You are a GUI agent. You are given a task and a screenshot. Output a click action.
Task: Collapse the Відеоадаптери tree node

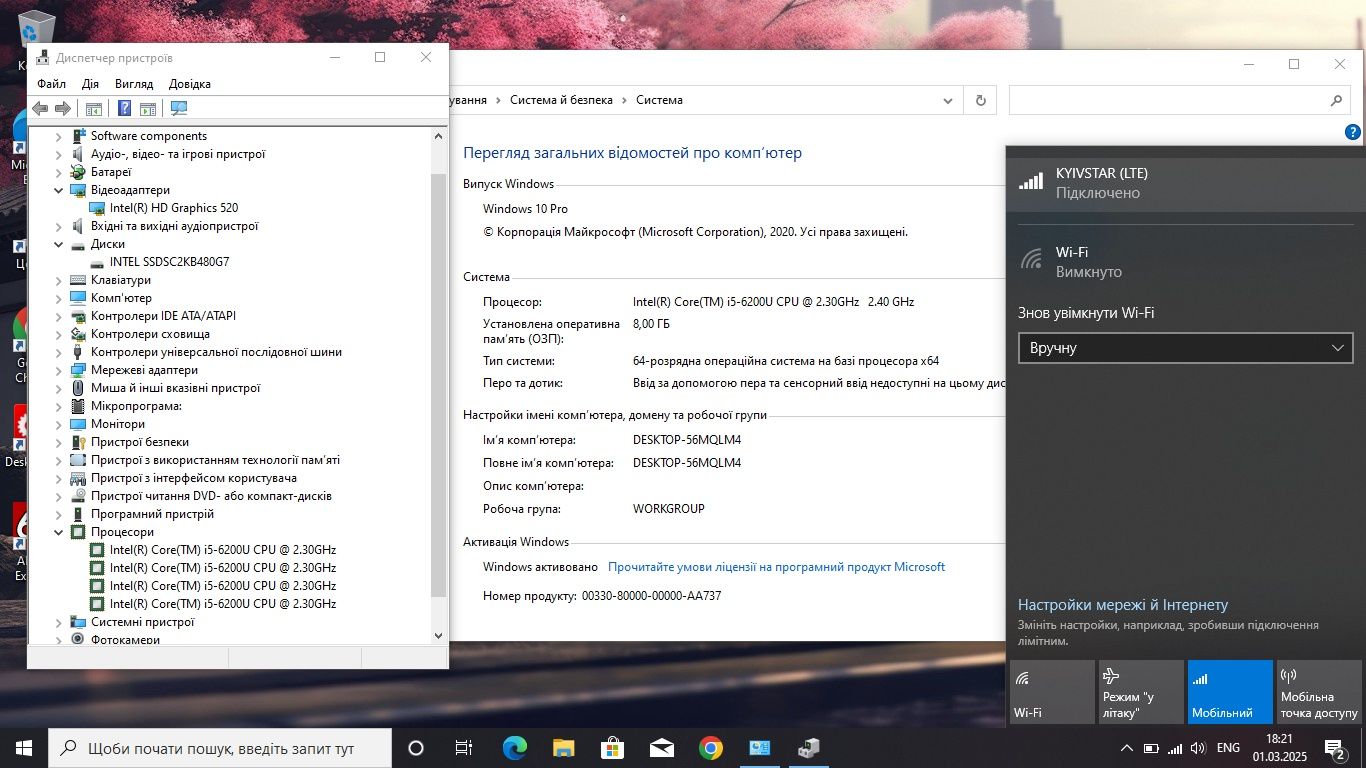[59, 190]
